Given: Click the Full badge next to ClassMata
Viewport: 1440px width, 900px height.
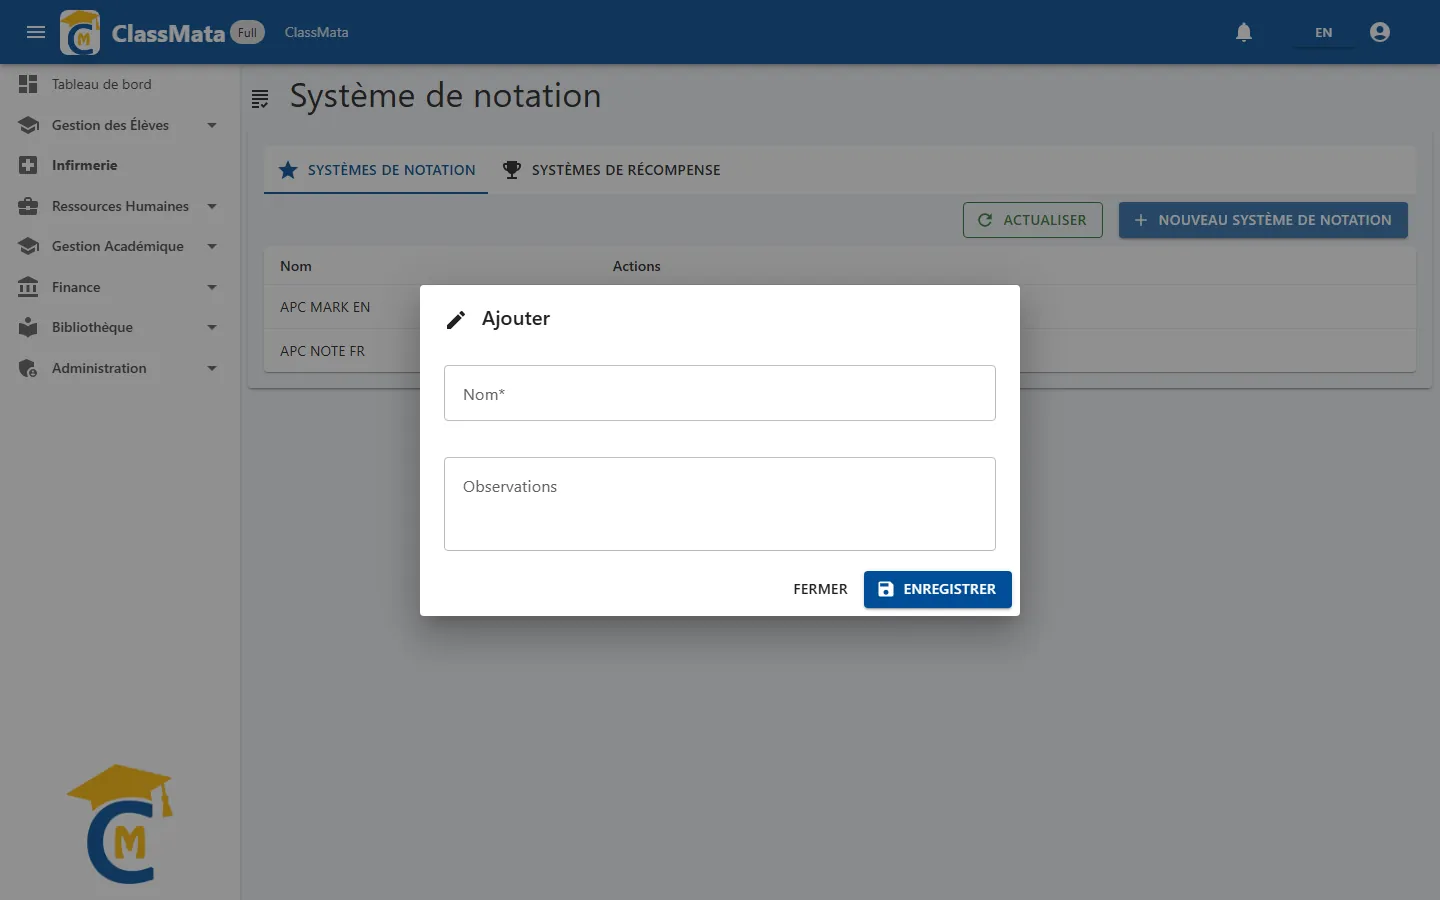Looking at the screenshot, I should (247, 32).
